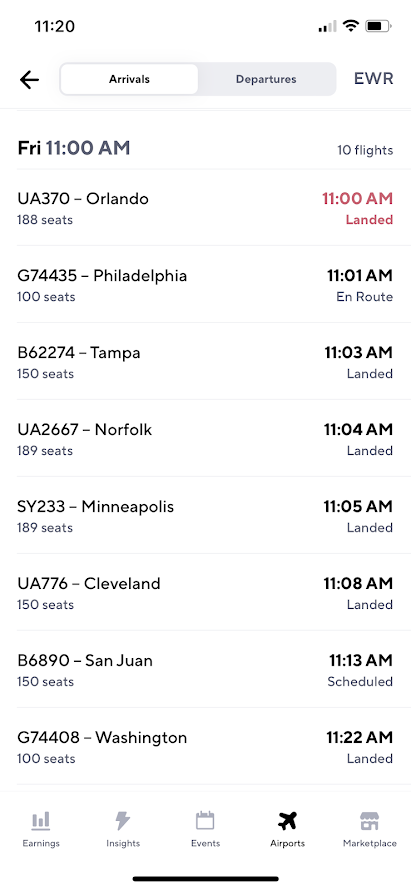The width and height of the screenshot is (411, 890).
Task: Open the Insights lightning bolt icon
Action: 123,820
